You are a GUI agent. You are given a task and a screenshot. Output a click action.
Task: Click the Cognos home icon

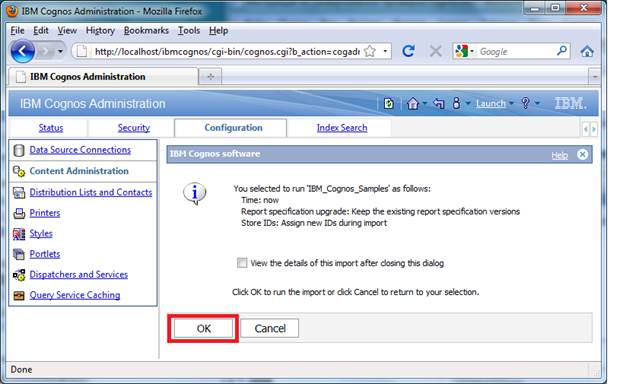(x=413, y=104)
